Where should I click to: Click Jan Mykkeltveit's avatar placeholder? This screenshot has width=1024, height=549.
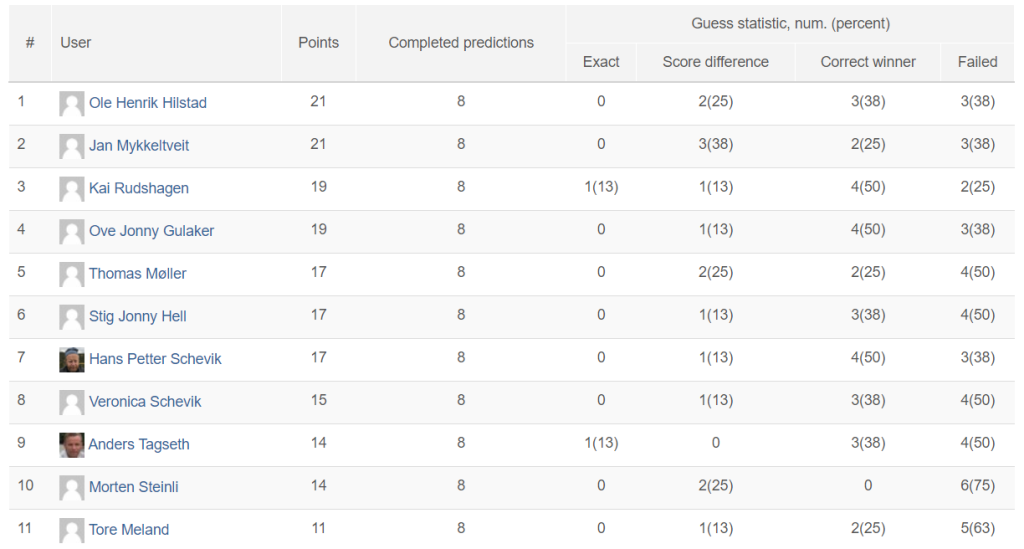tap(72, 146)
